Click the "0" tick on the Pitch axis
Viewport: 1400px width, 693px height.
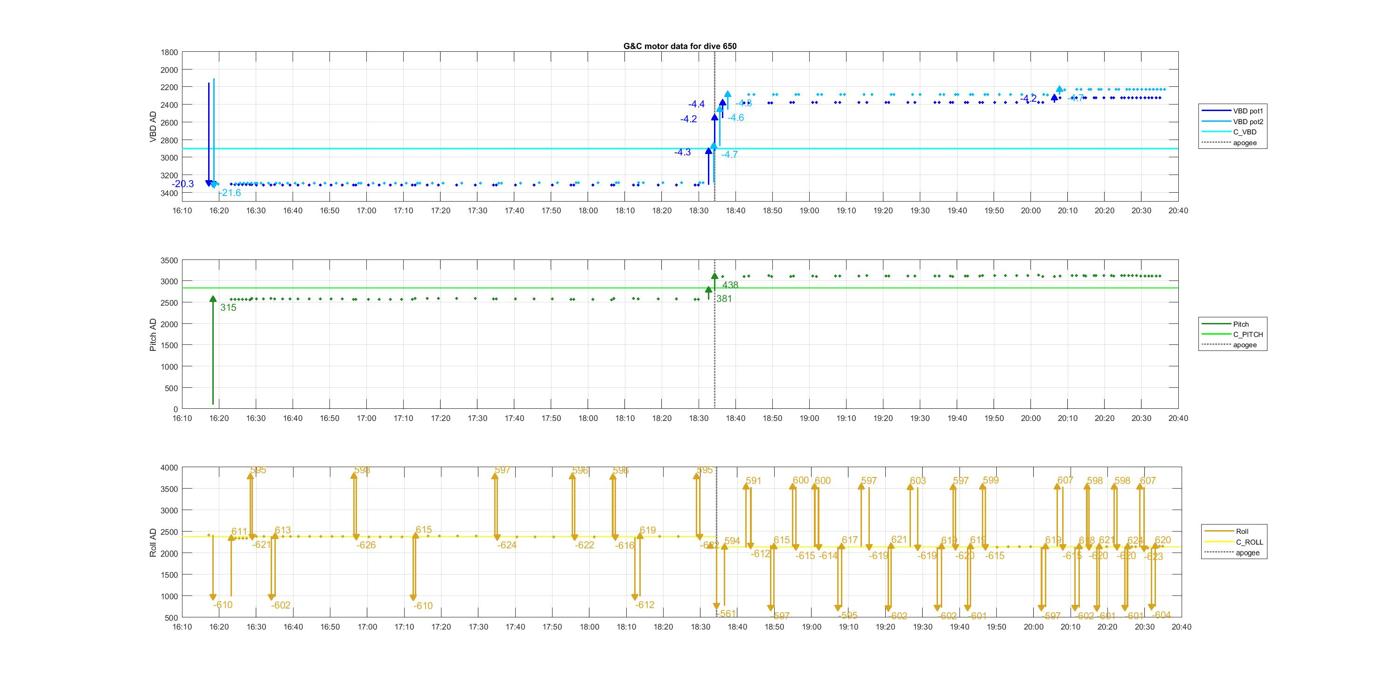point(177,410)
